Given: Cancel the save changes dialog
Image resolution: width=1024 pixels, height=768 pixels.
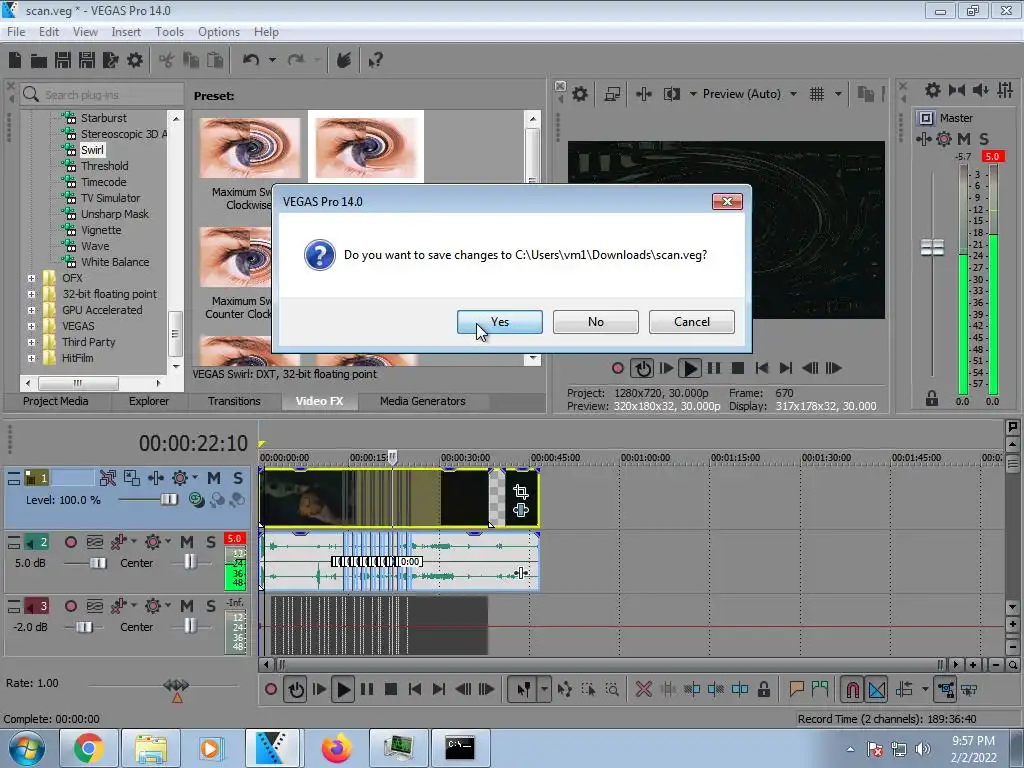Looking at the screenshot, I should pyautogui.click(x=692, y=322).
